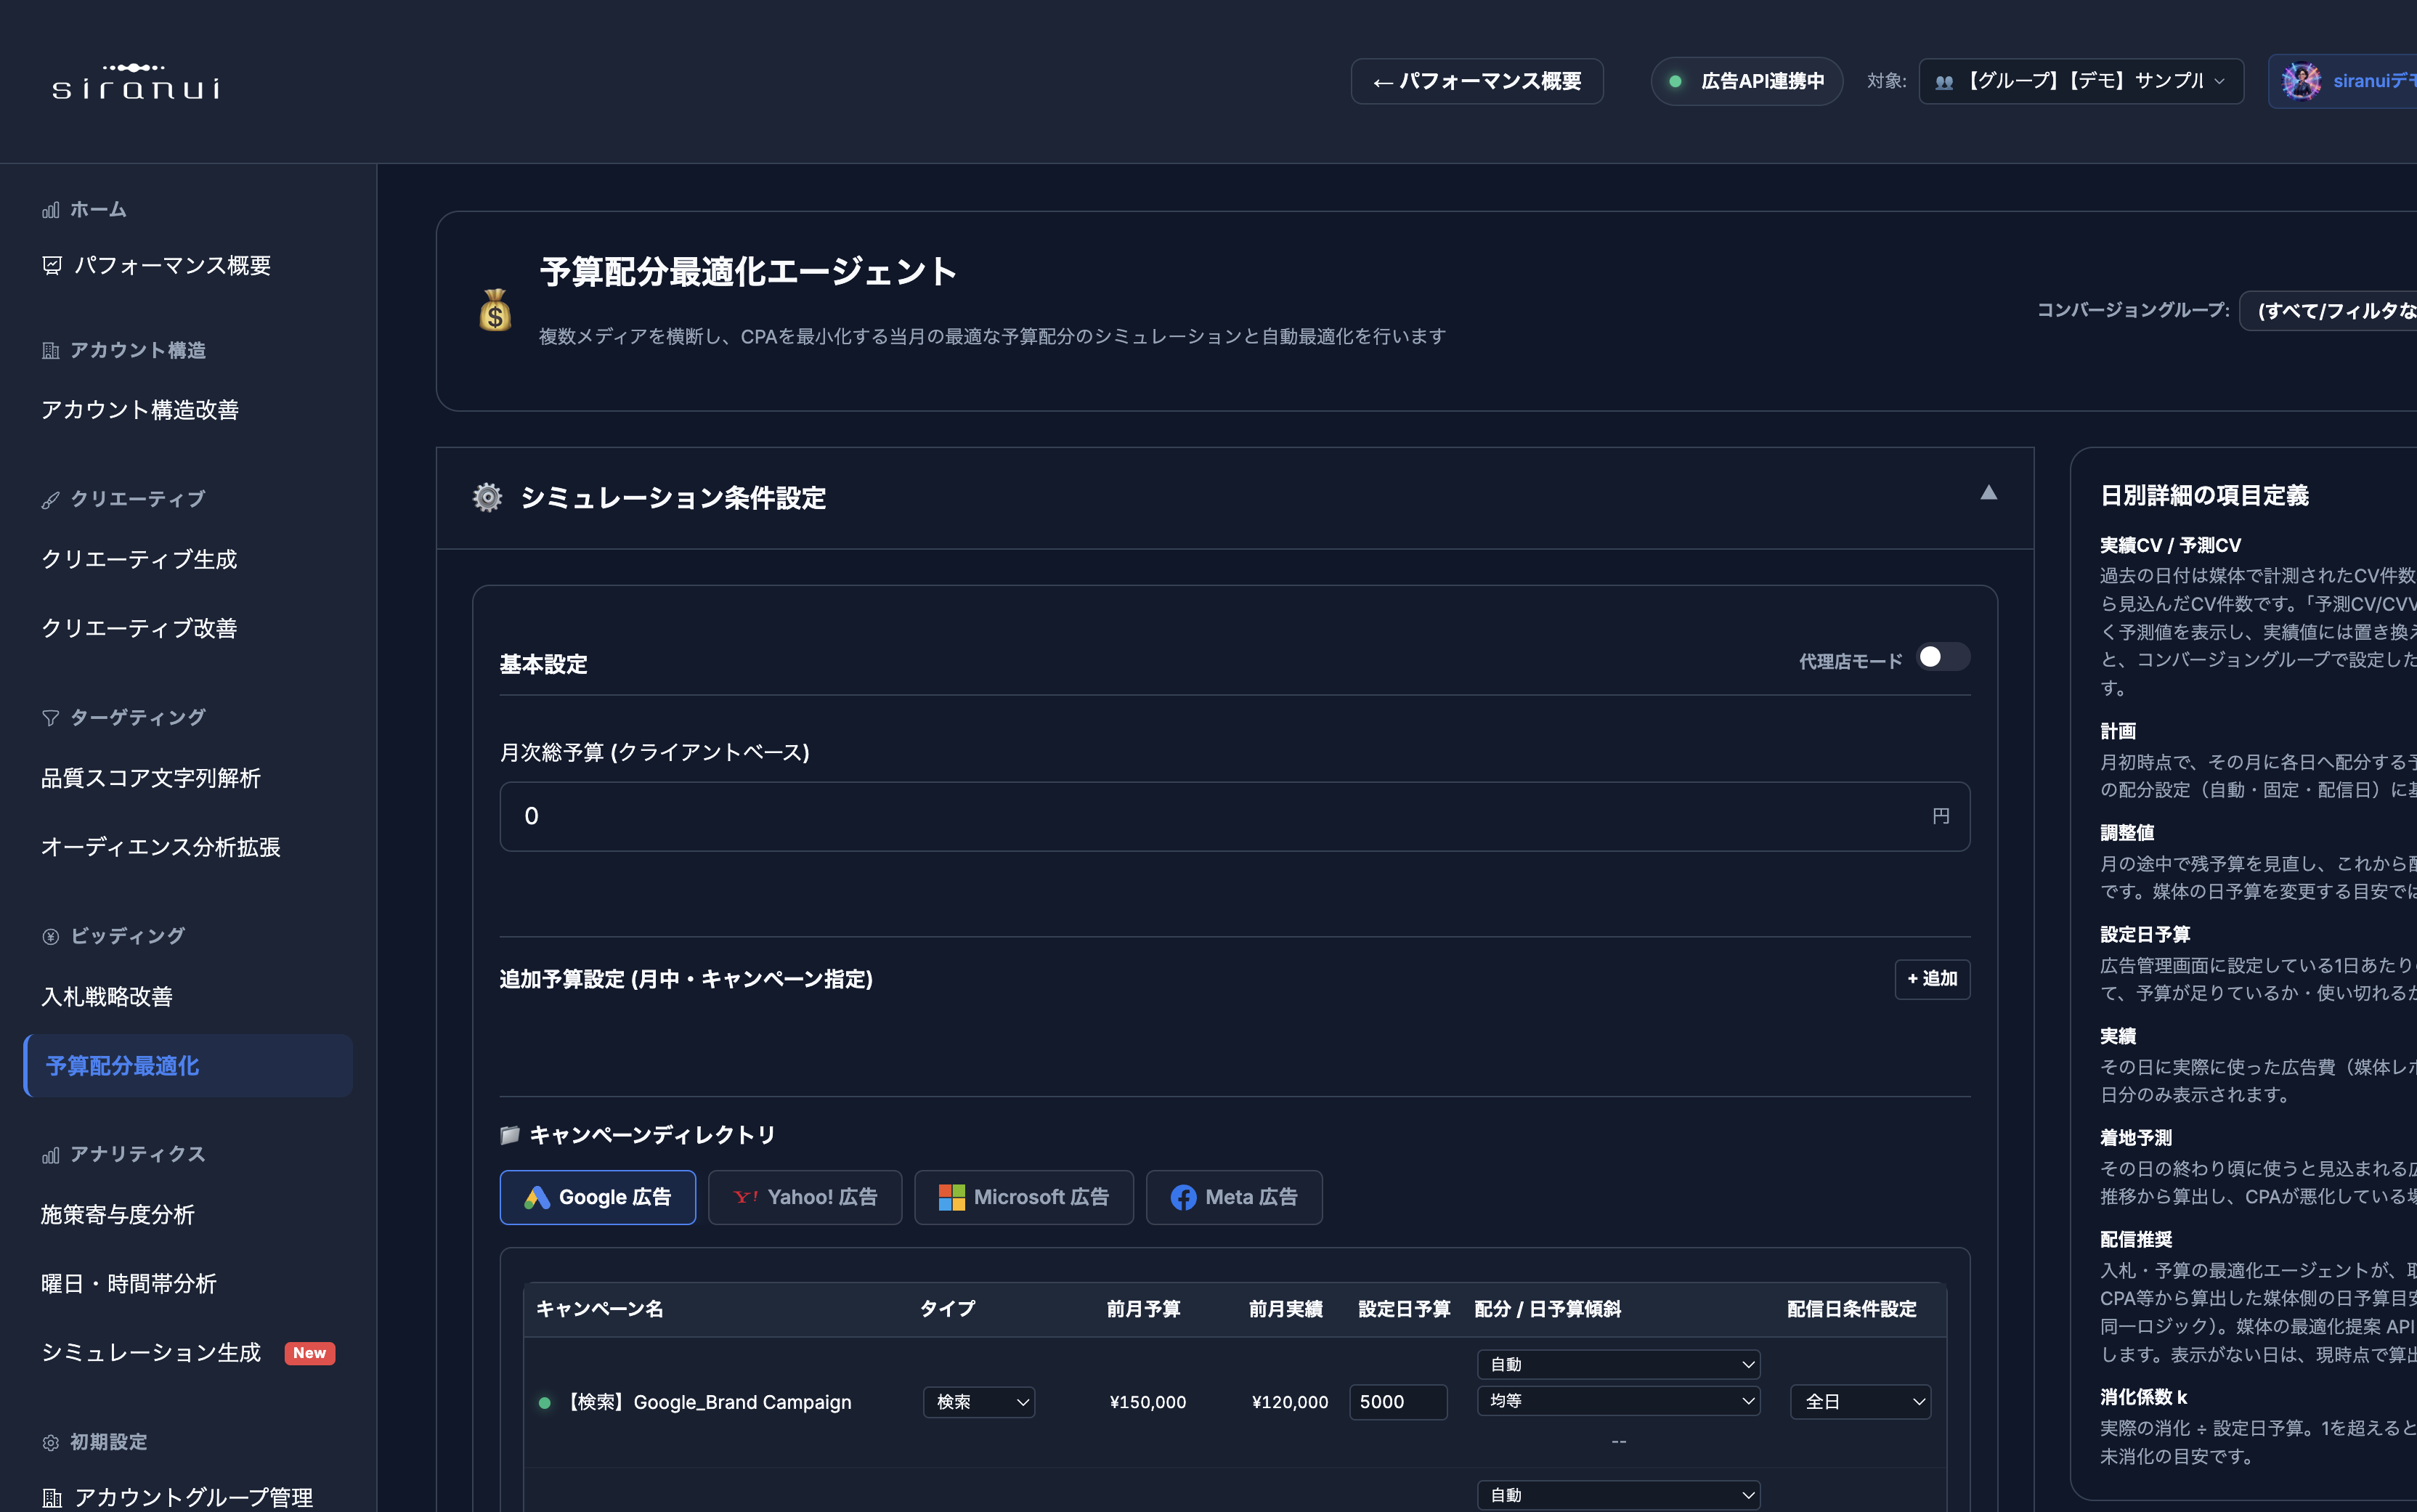Select the Google 広告 tab
The width and height of the screenshot is (2417, 1512).
597,1197
